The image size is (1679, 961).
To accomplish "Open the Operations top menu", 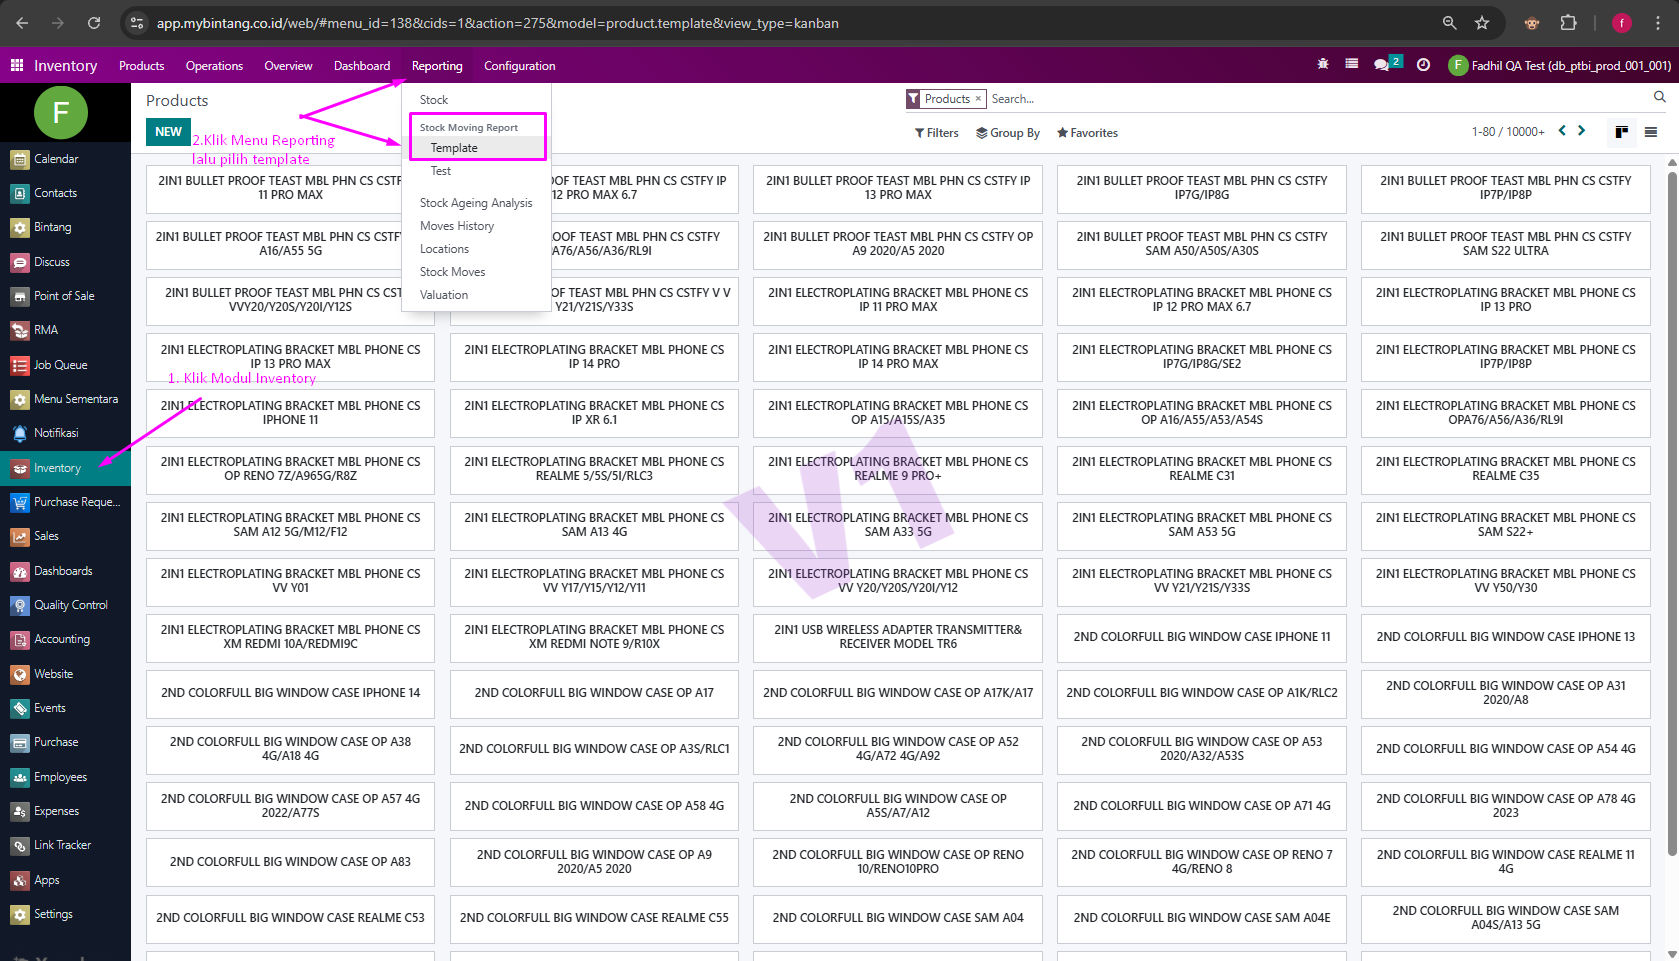I will tap(214, 66).
